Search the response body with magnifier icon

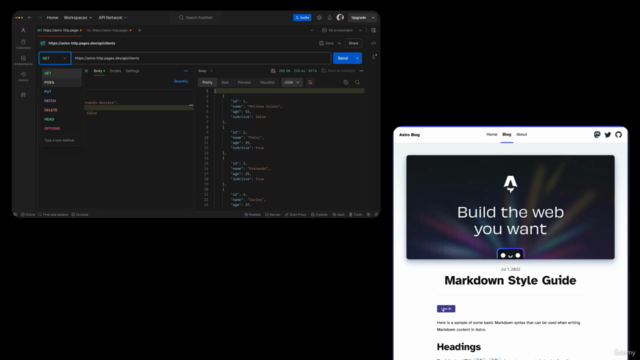point(357,82)
